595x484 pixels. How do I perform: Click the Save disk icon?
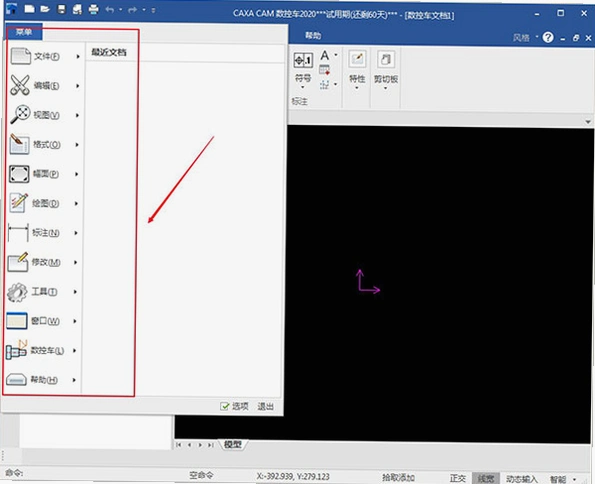61,9
